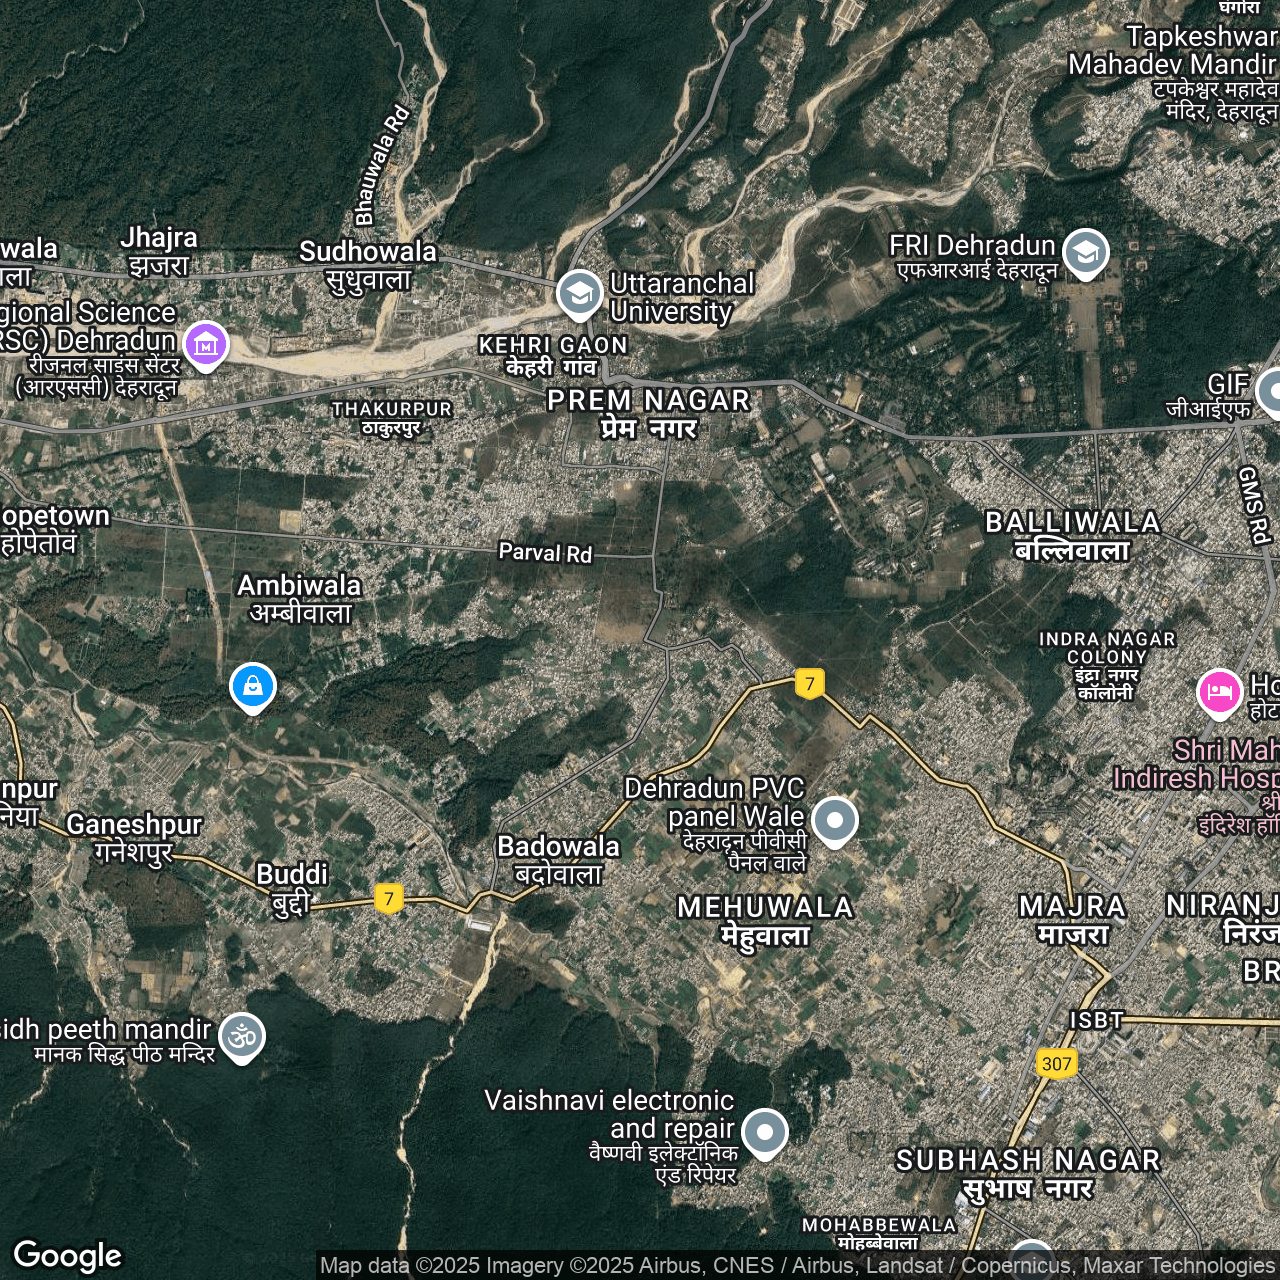Open the Vaishnavi electronic and repair pin
The image size is (1280, 1280).
(765, 1132)
